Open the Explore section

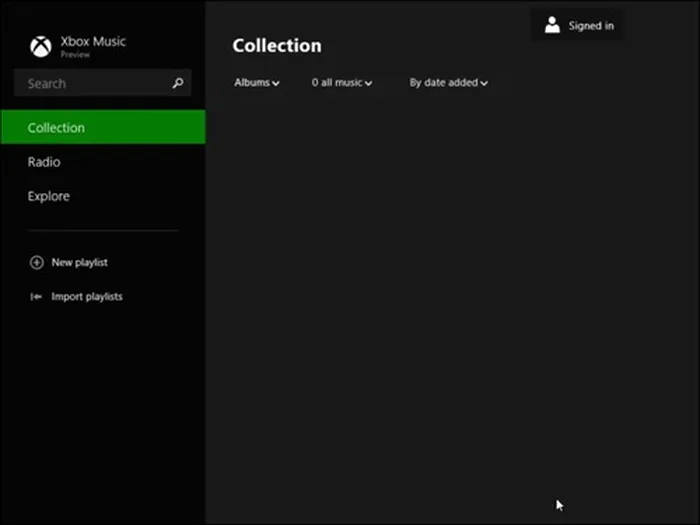click(x=49, y=196)
